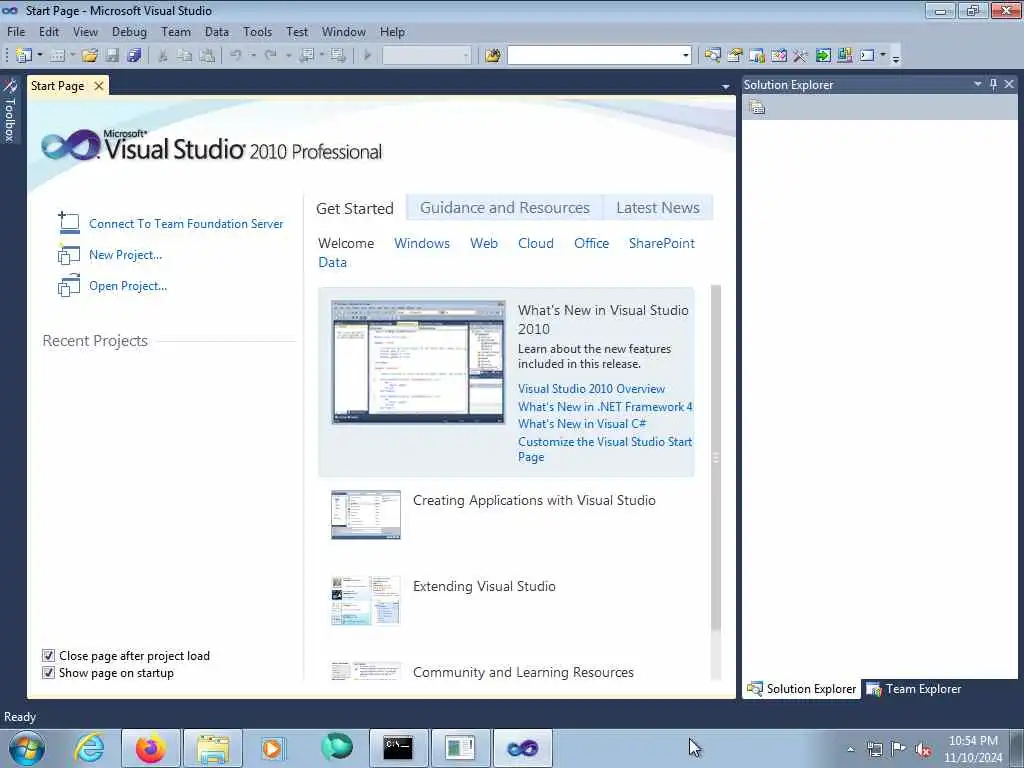Click the Undo arrow toolbar icon
1024x768 pixels.
point(236,56)
